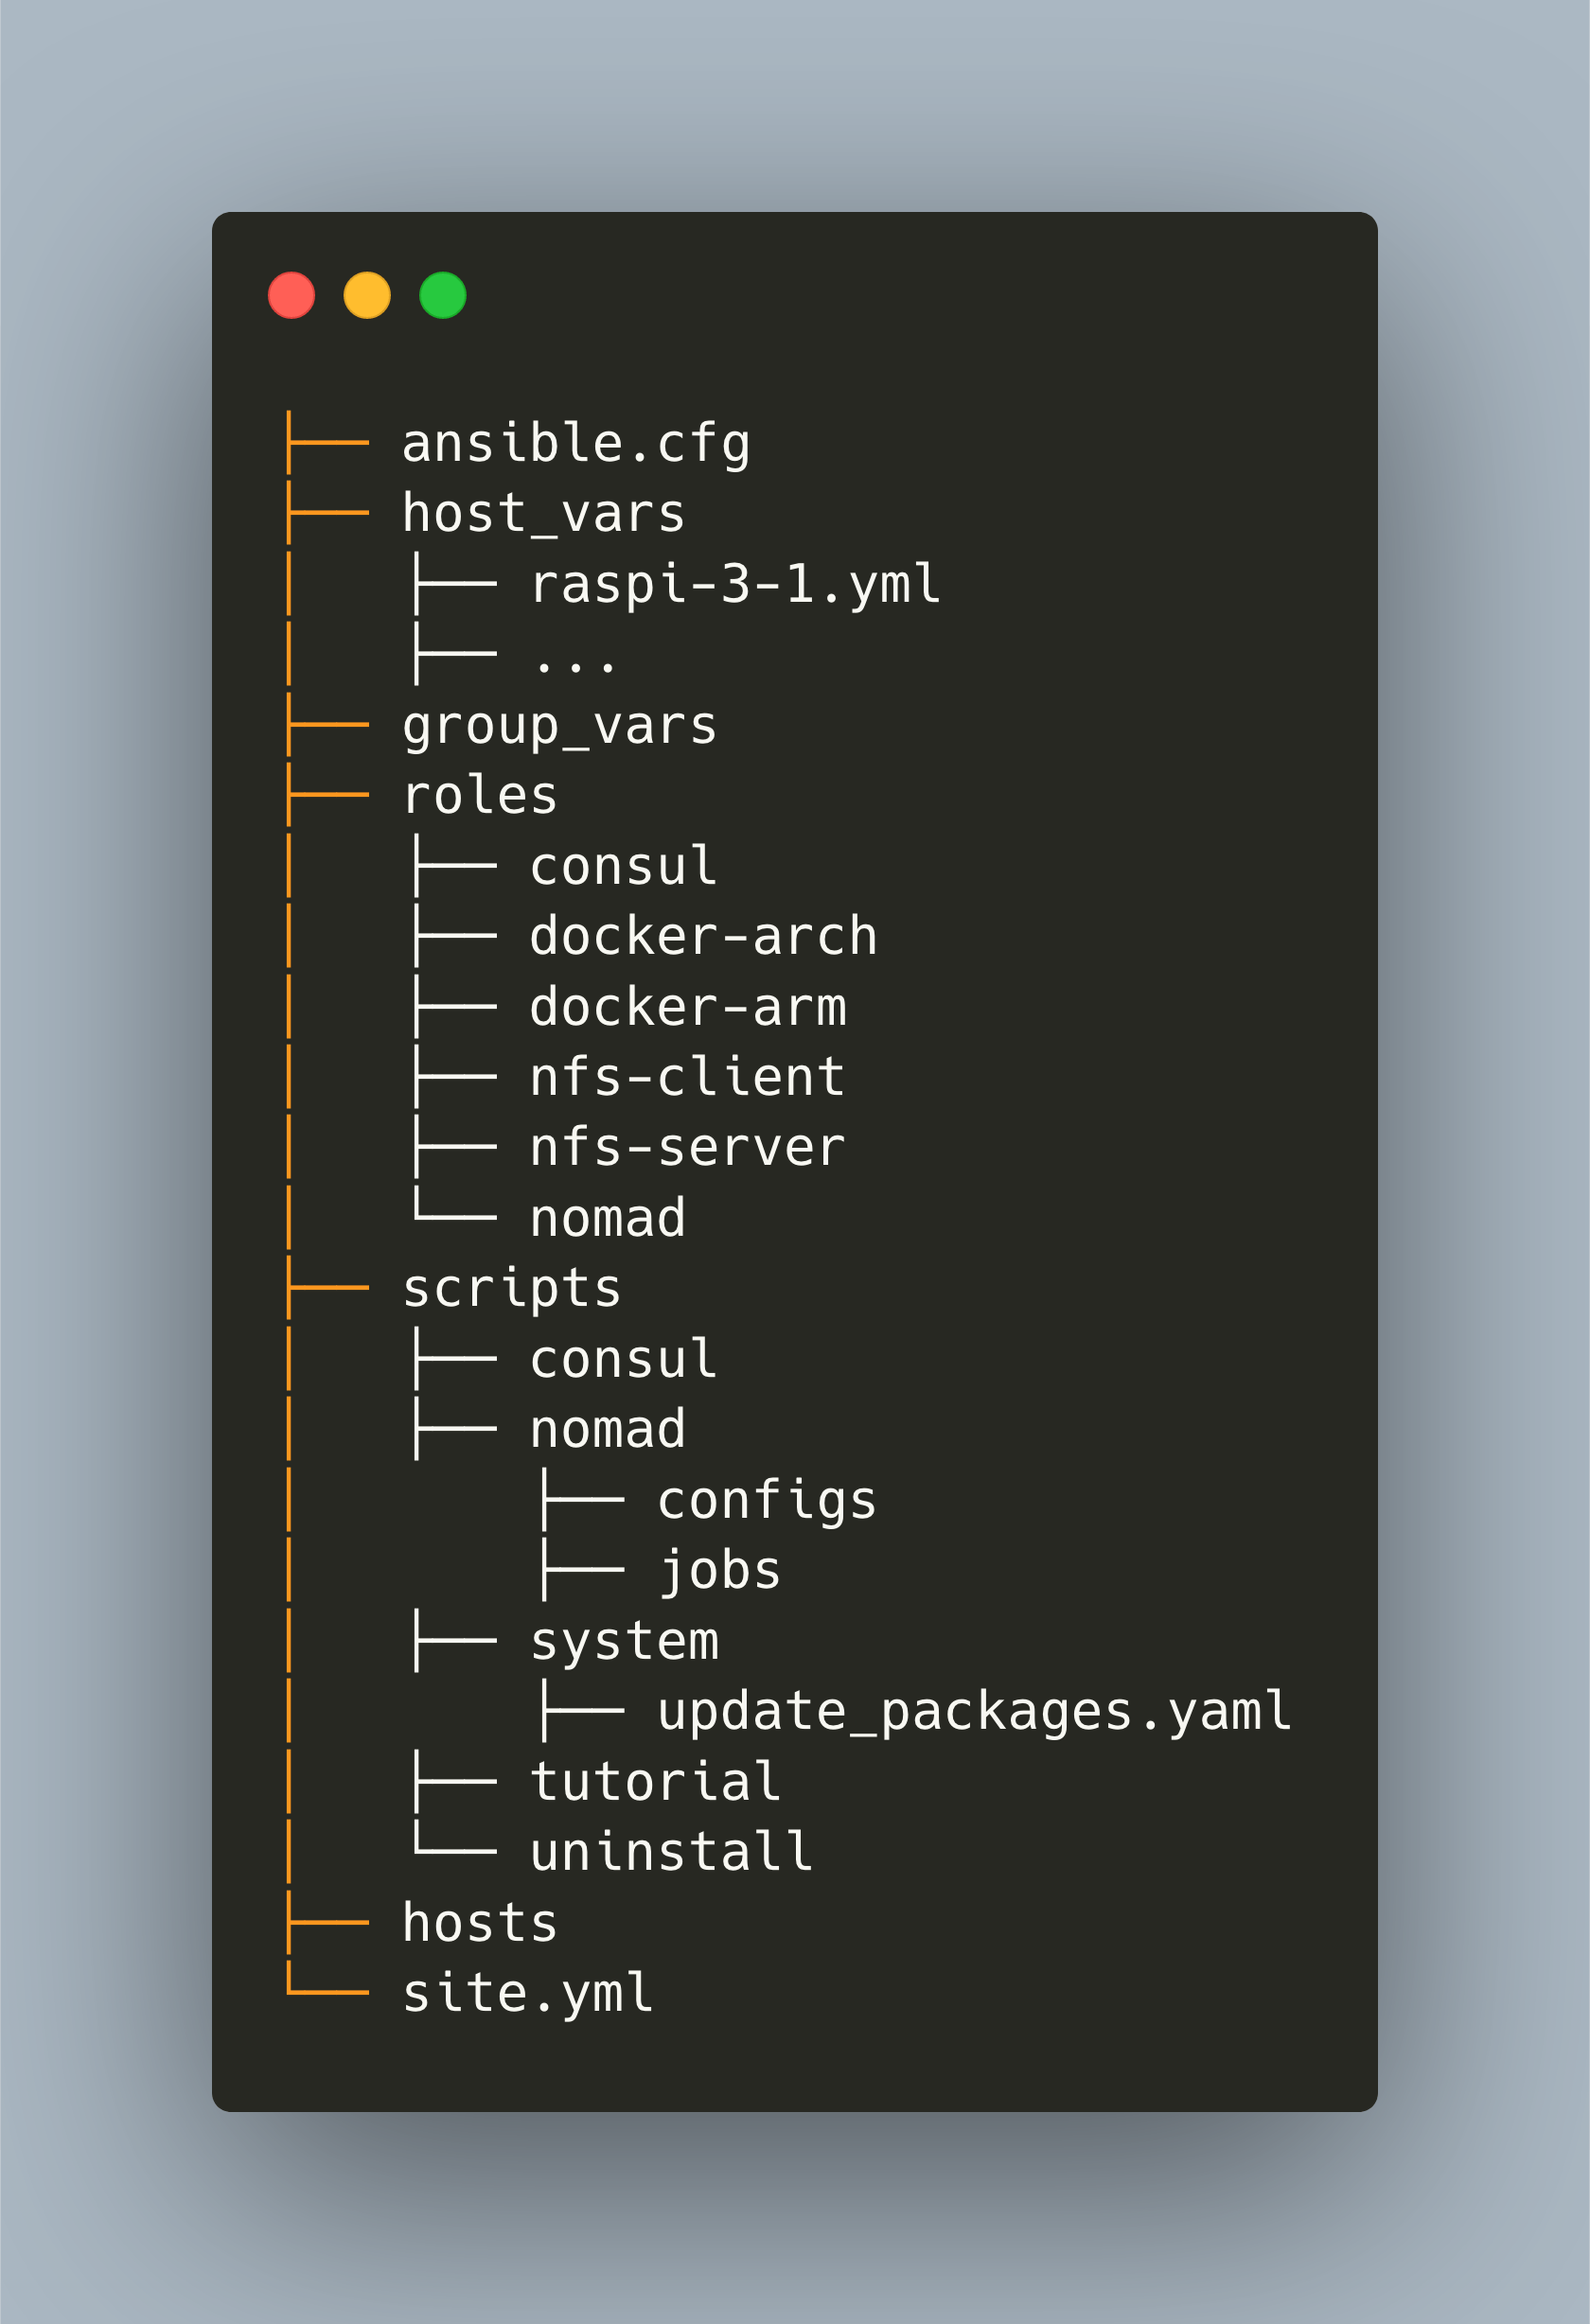Click the nfs-client role entry
Image resolution: width=1590 pixels, height=2324 pixels.
688,1077
